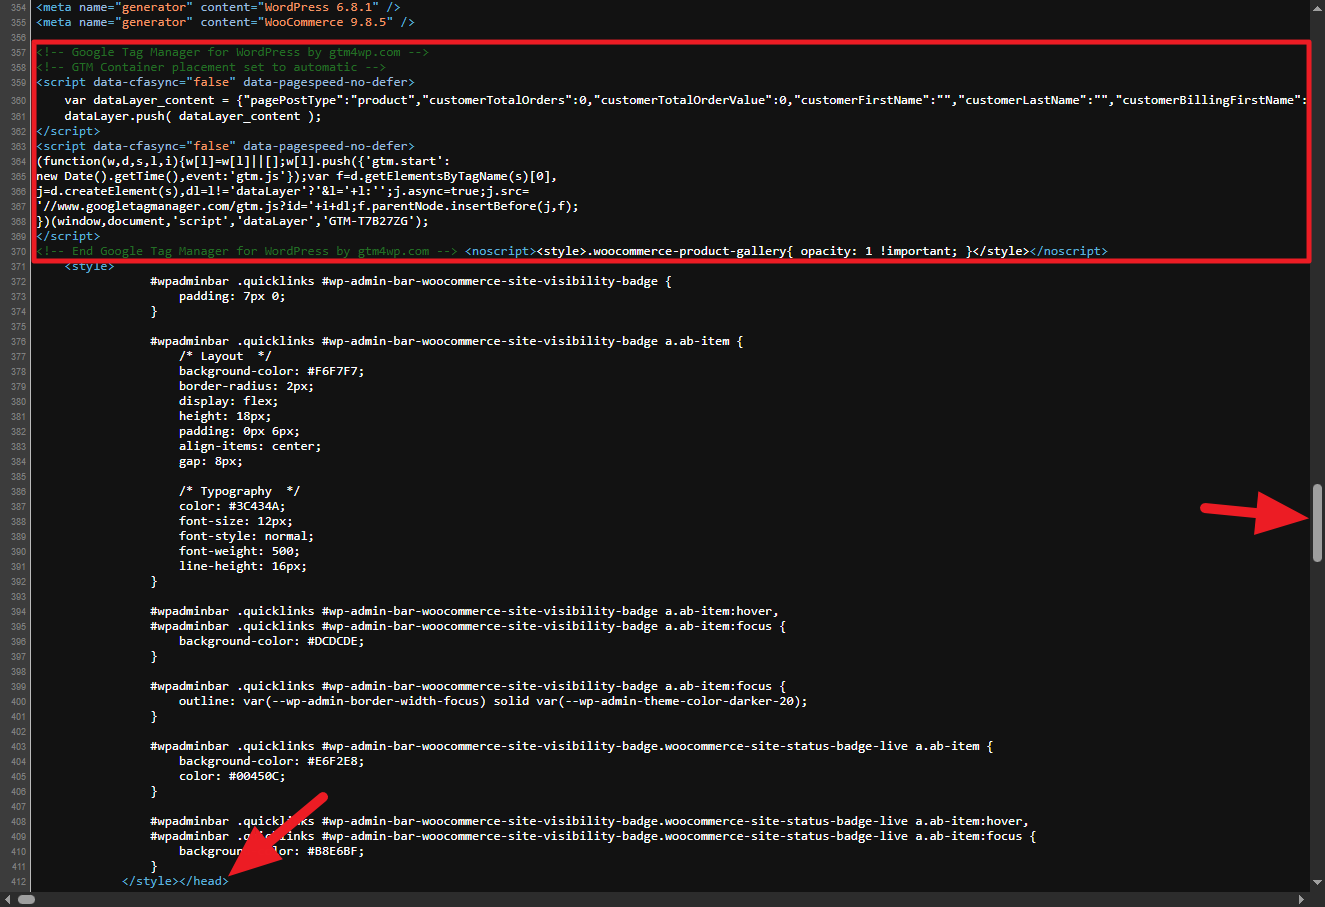Click the "color: #3C434A;" declaration
This screenshot has width=1325, height=907.
click(x=233, y=506)
